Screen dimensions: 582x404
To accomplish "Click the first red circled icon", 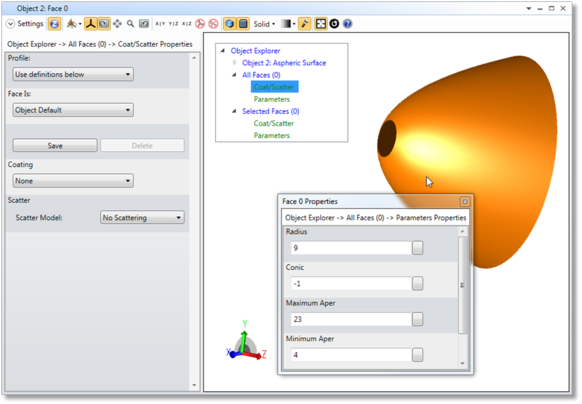I will [200, 24].
